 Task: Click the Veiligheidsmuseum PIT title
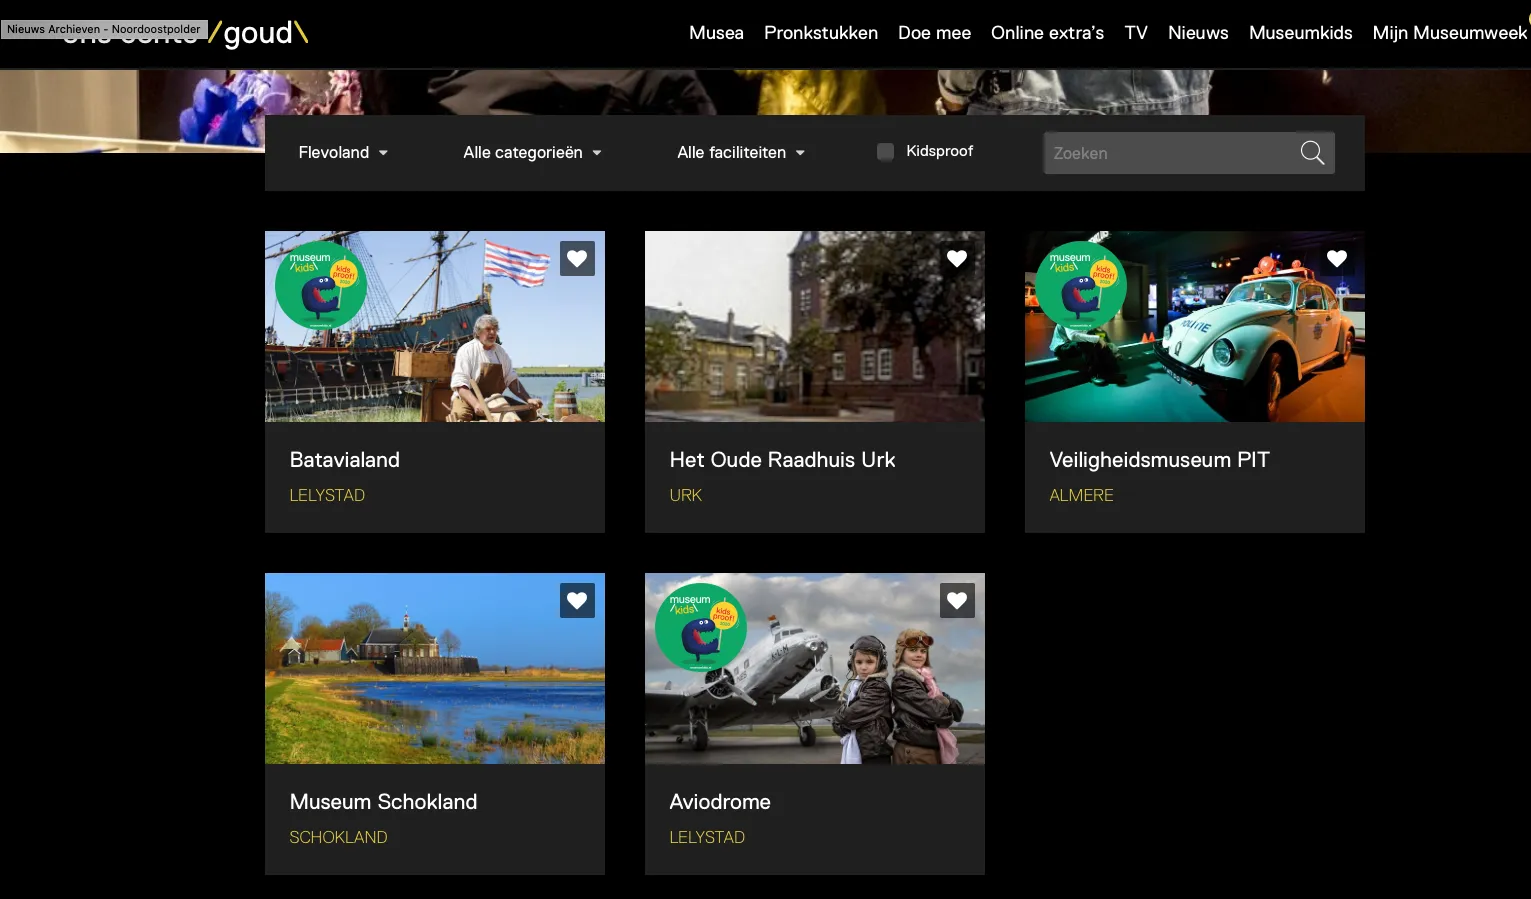point(1159,460)
